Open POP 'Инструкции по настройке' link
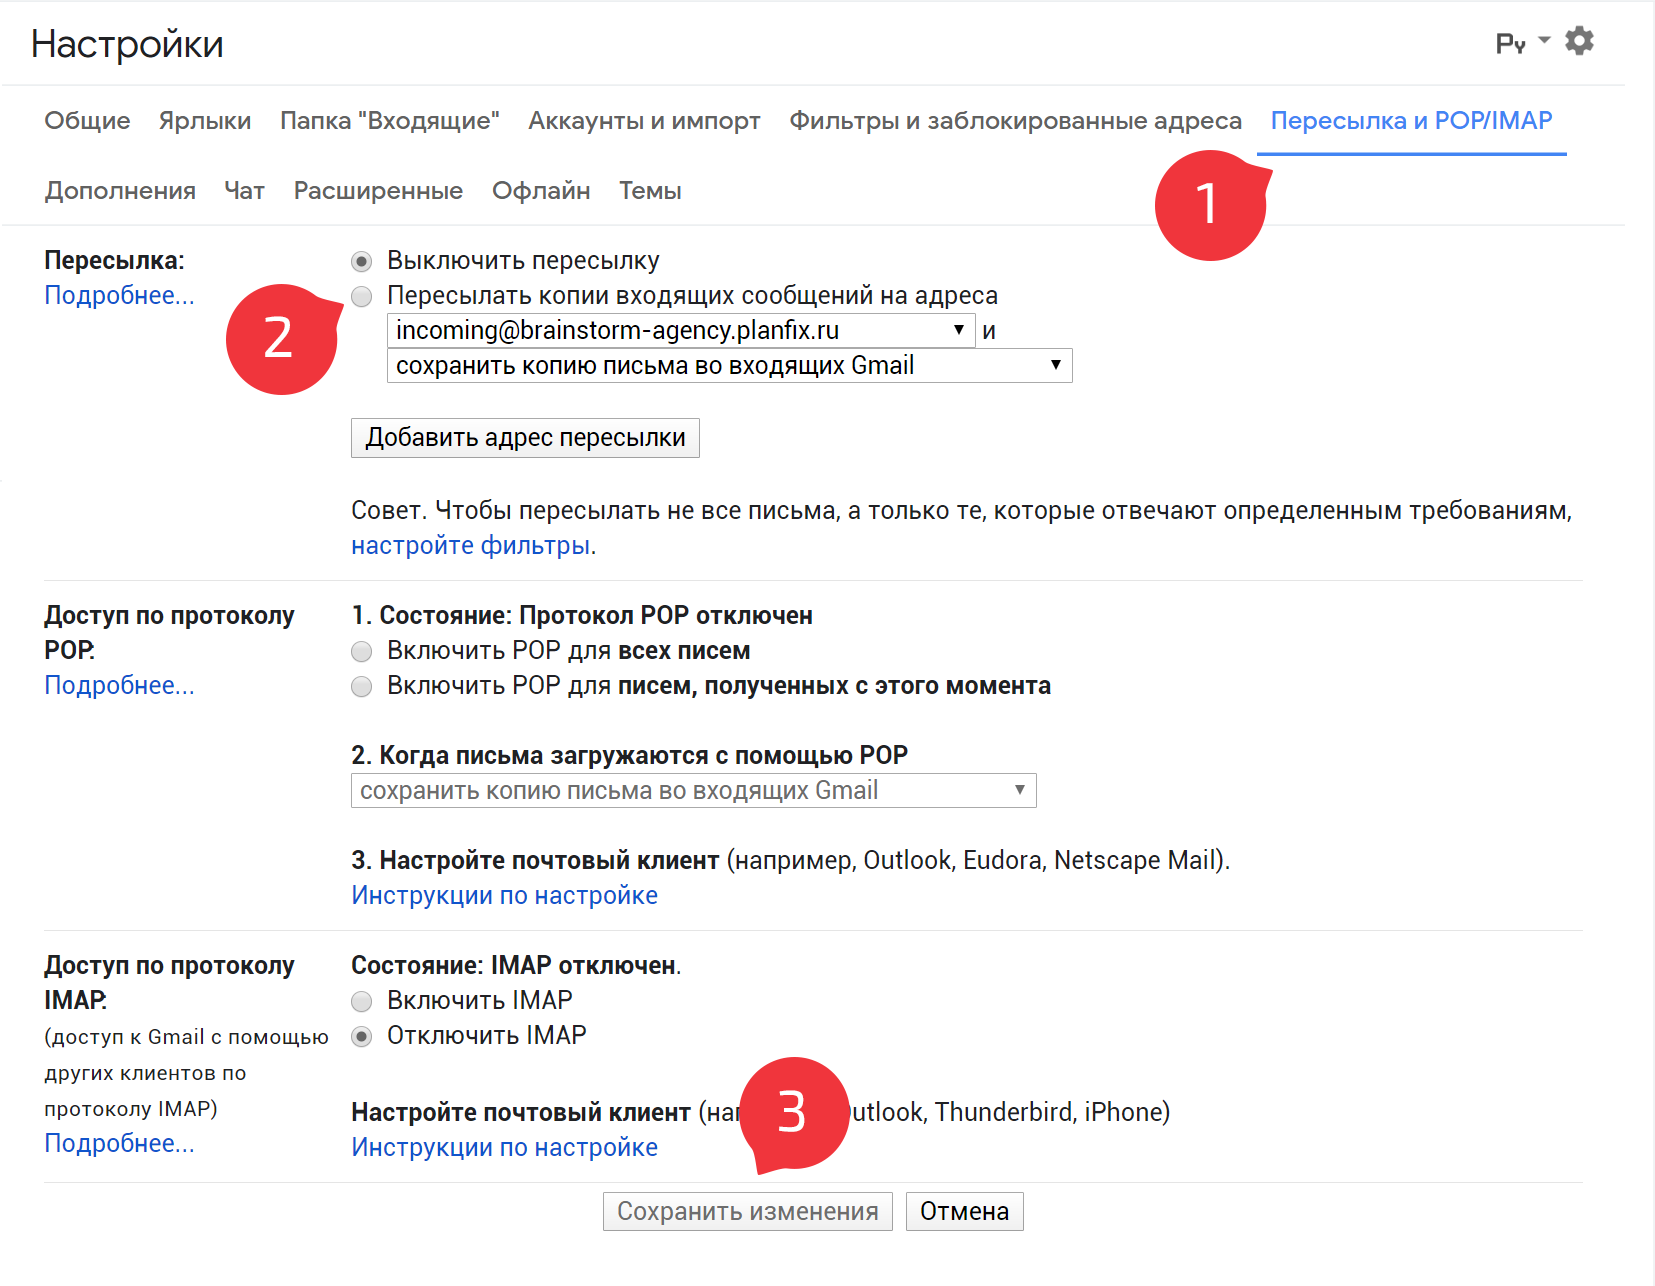This screenshot has width=1655, height=1286. tap(504, 895)
